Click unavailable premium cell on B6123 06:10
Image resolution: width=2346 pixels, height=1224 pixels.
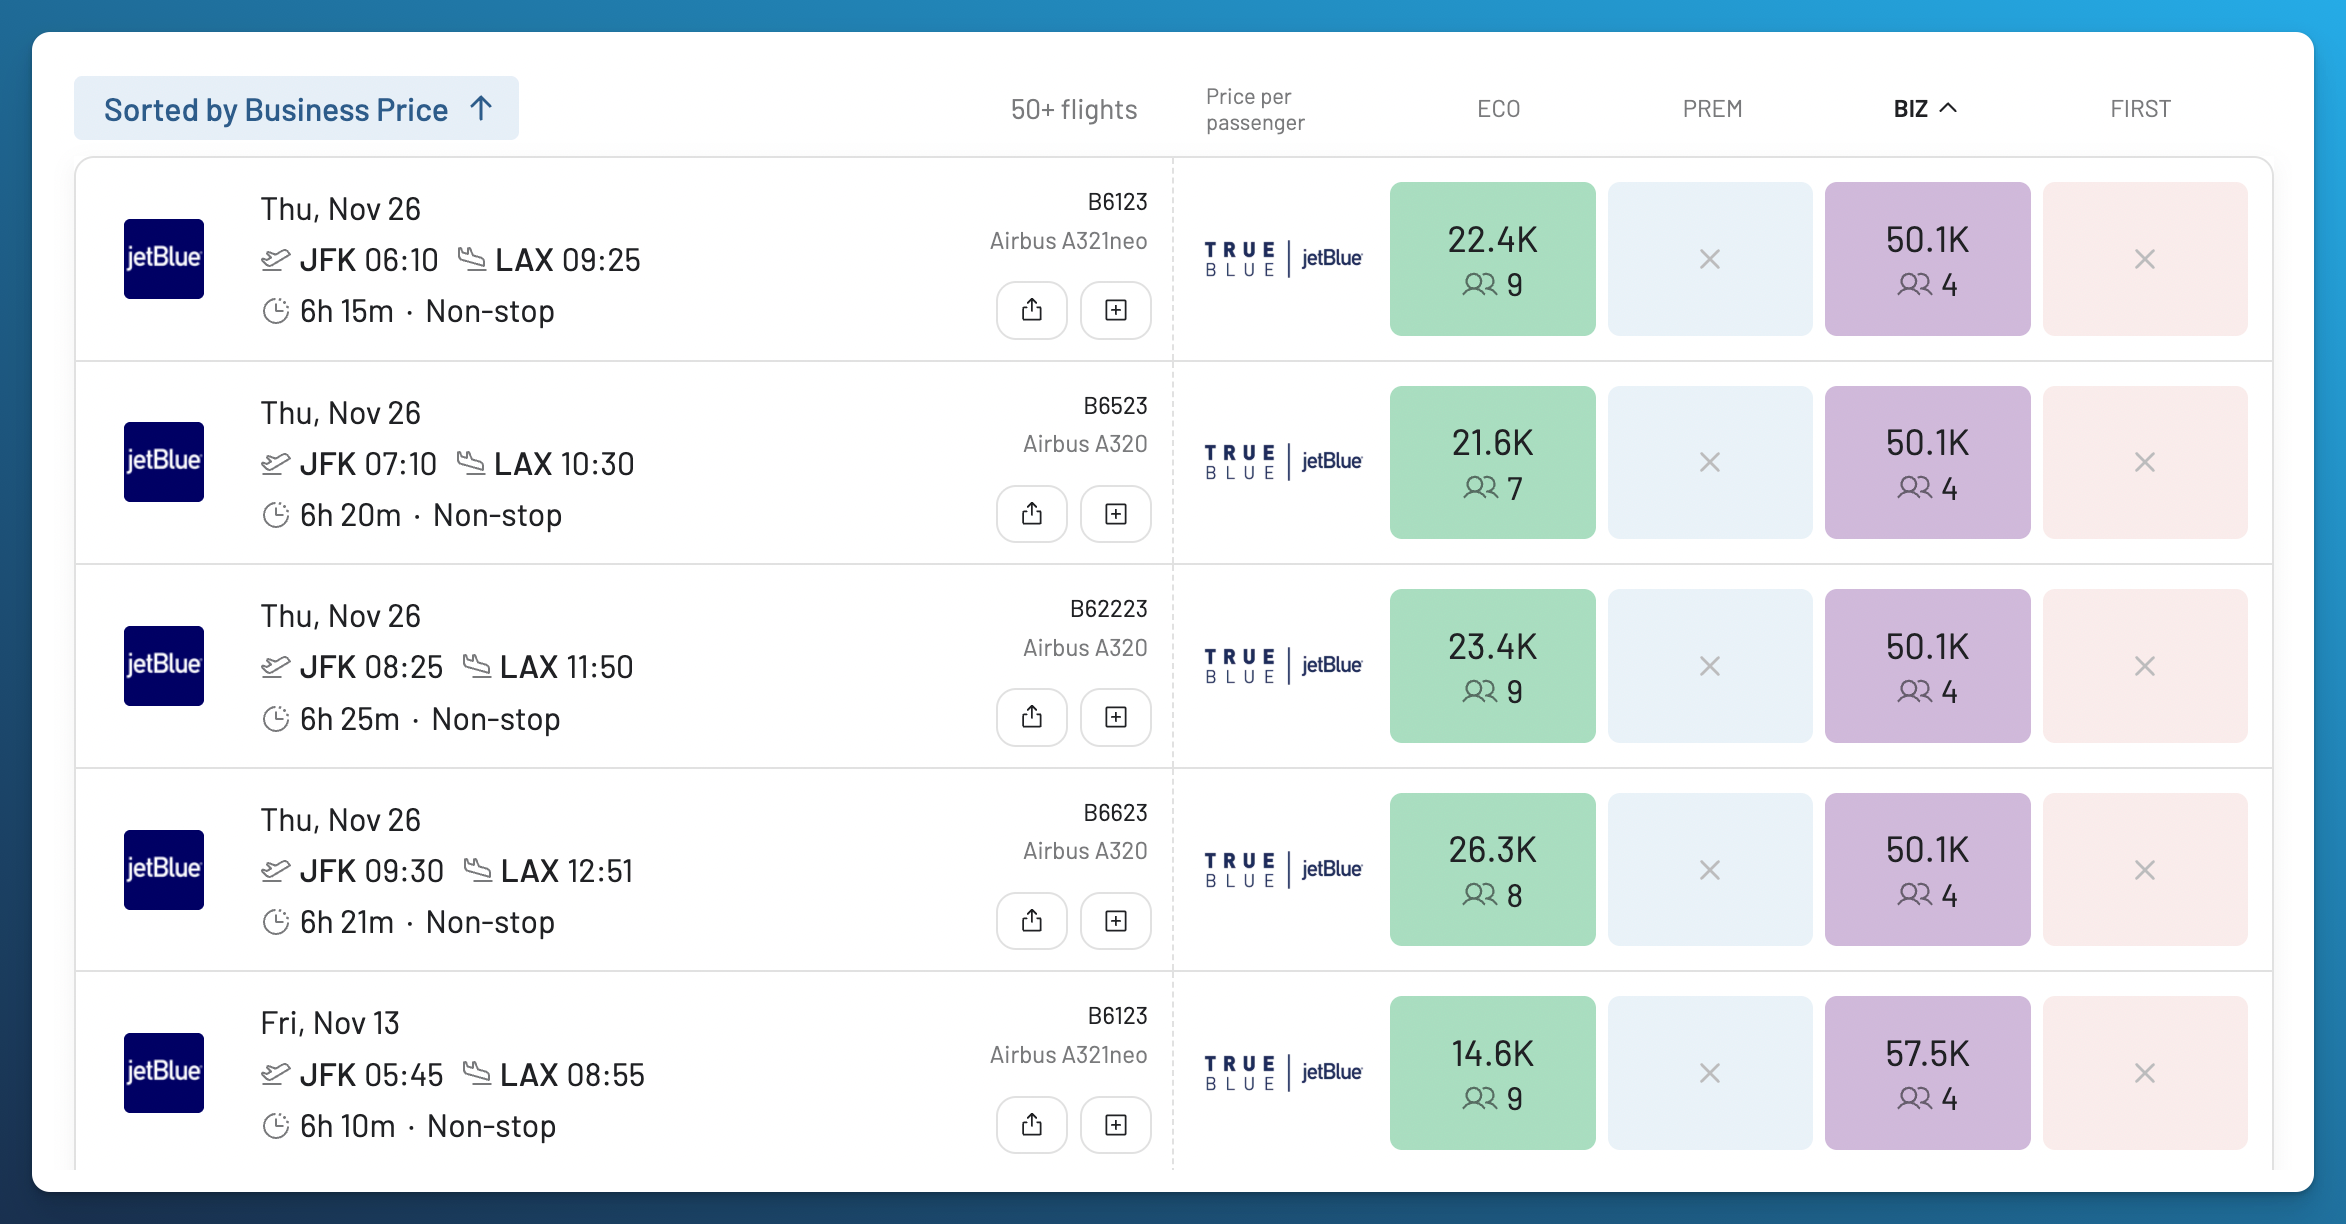coord(1710,259)
